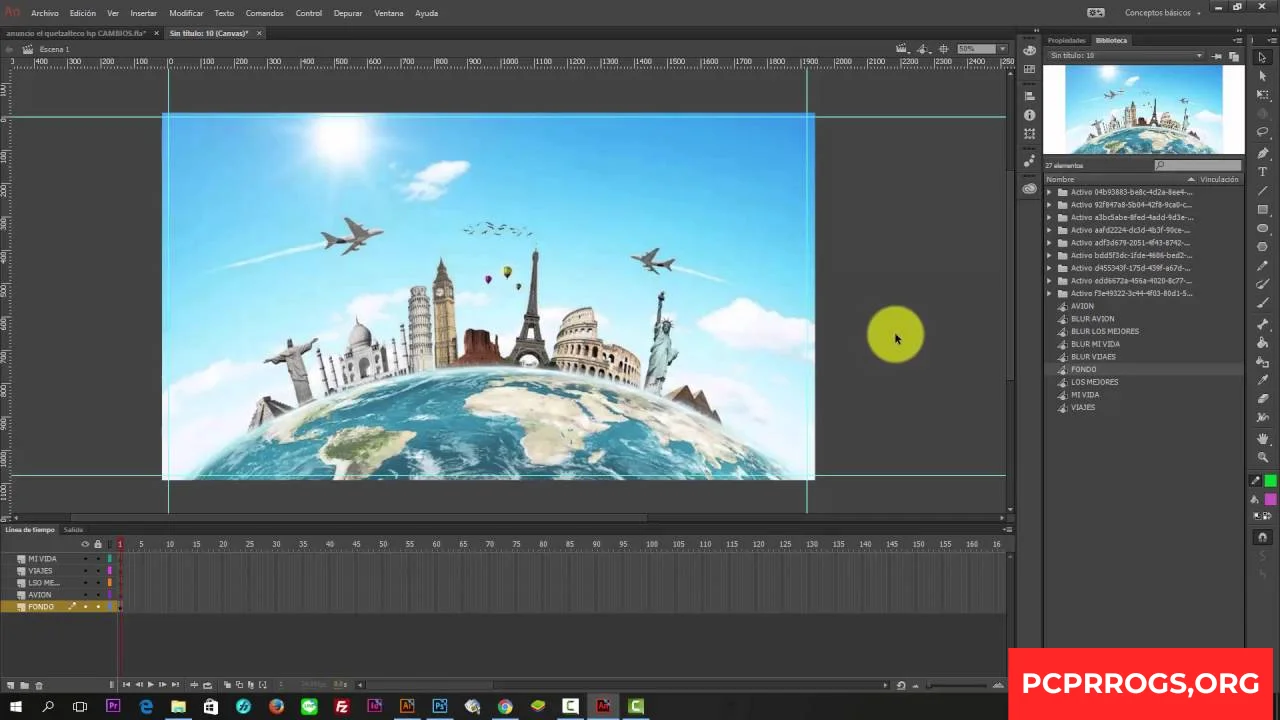1280x720 pixels.
Task: Open the Archivo menu
Action: coord(44,13)
